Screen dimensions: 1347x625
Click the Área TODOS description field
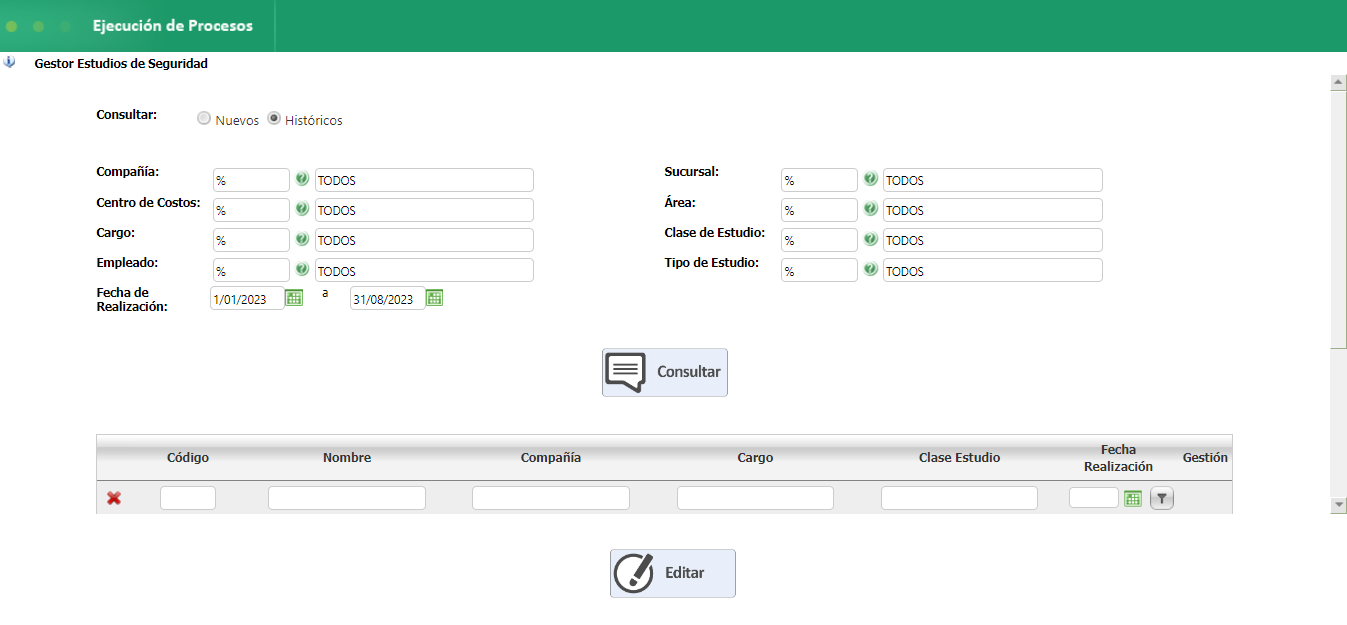point(993,210)
